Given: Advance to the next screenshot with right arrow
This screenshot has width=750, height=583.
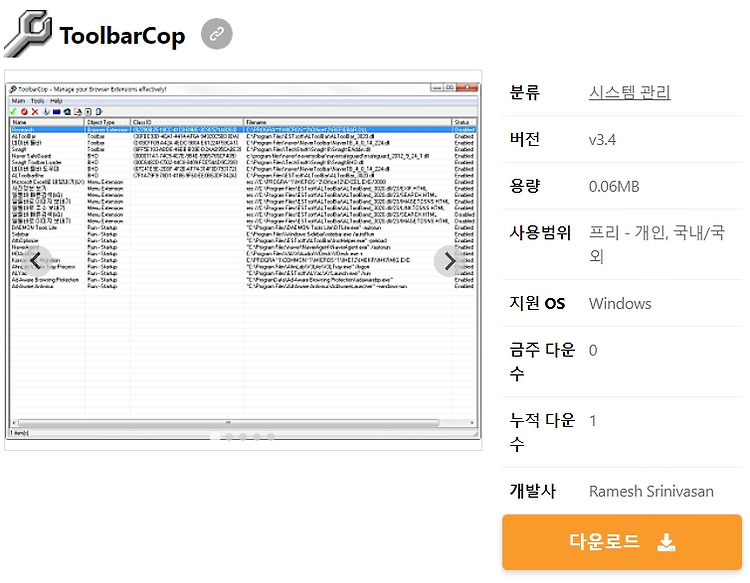Looking at the screenshot, I should [x=449, y=261].
